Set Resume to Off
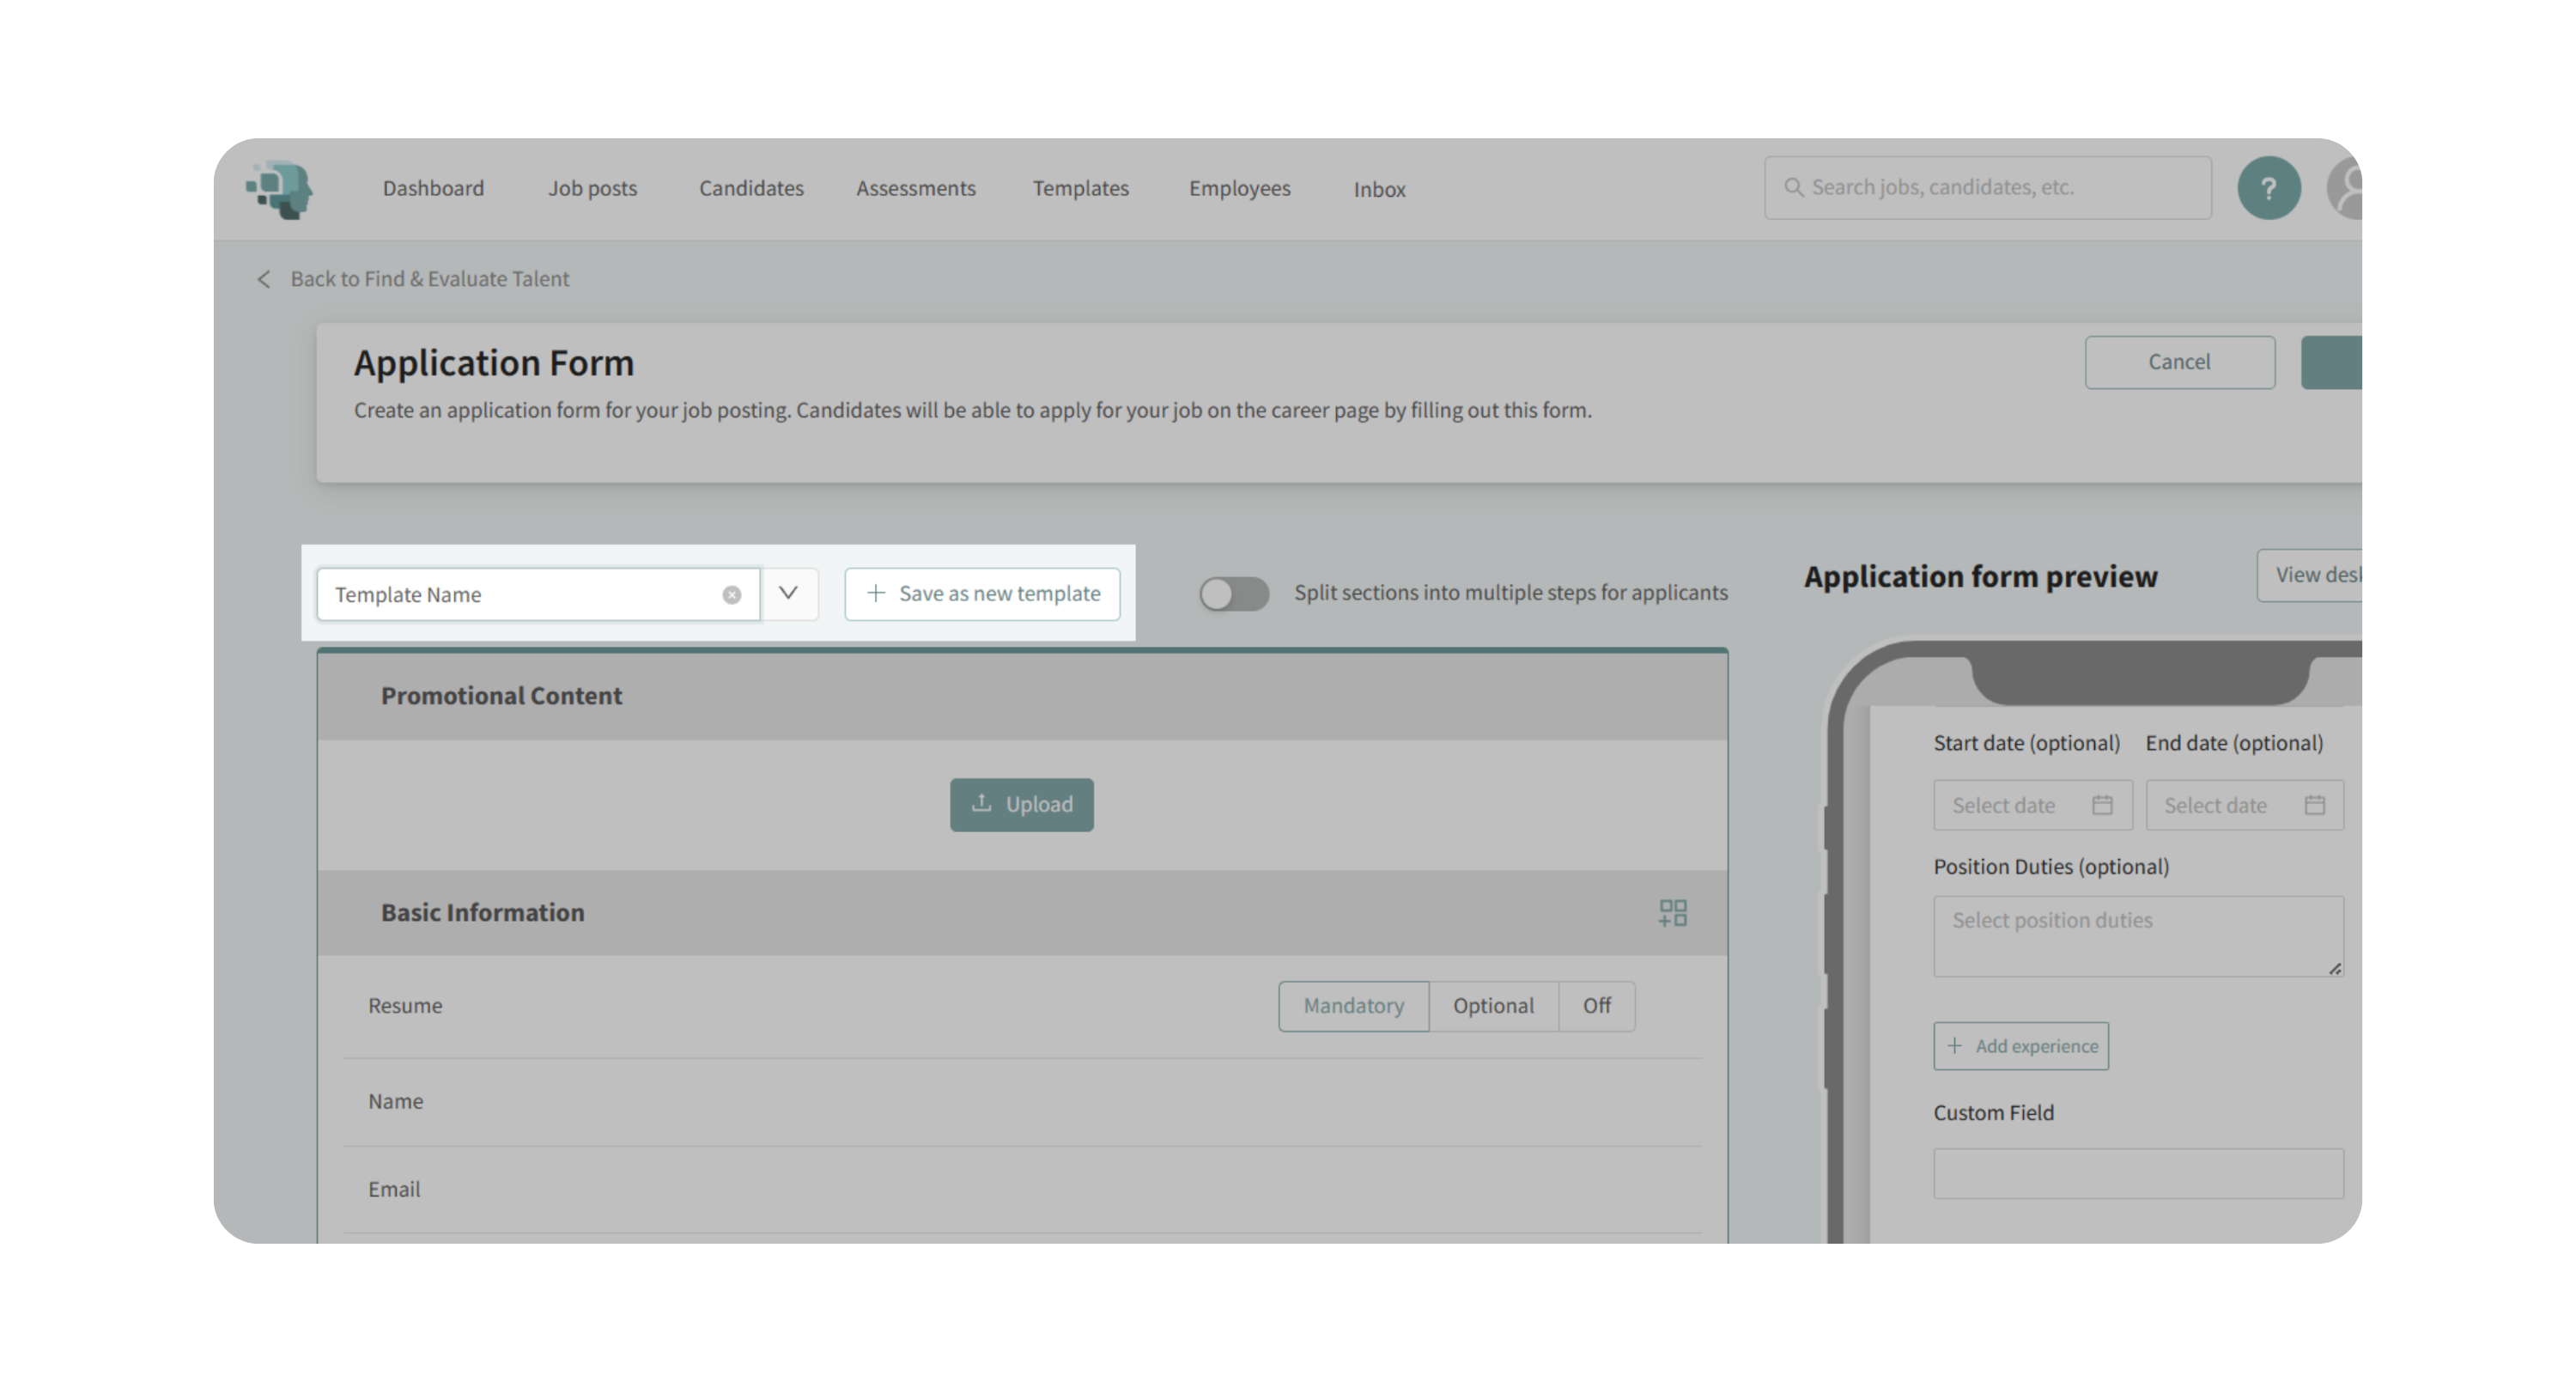This screenshot has height=1382, width=2576. (1596, 1006)
